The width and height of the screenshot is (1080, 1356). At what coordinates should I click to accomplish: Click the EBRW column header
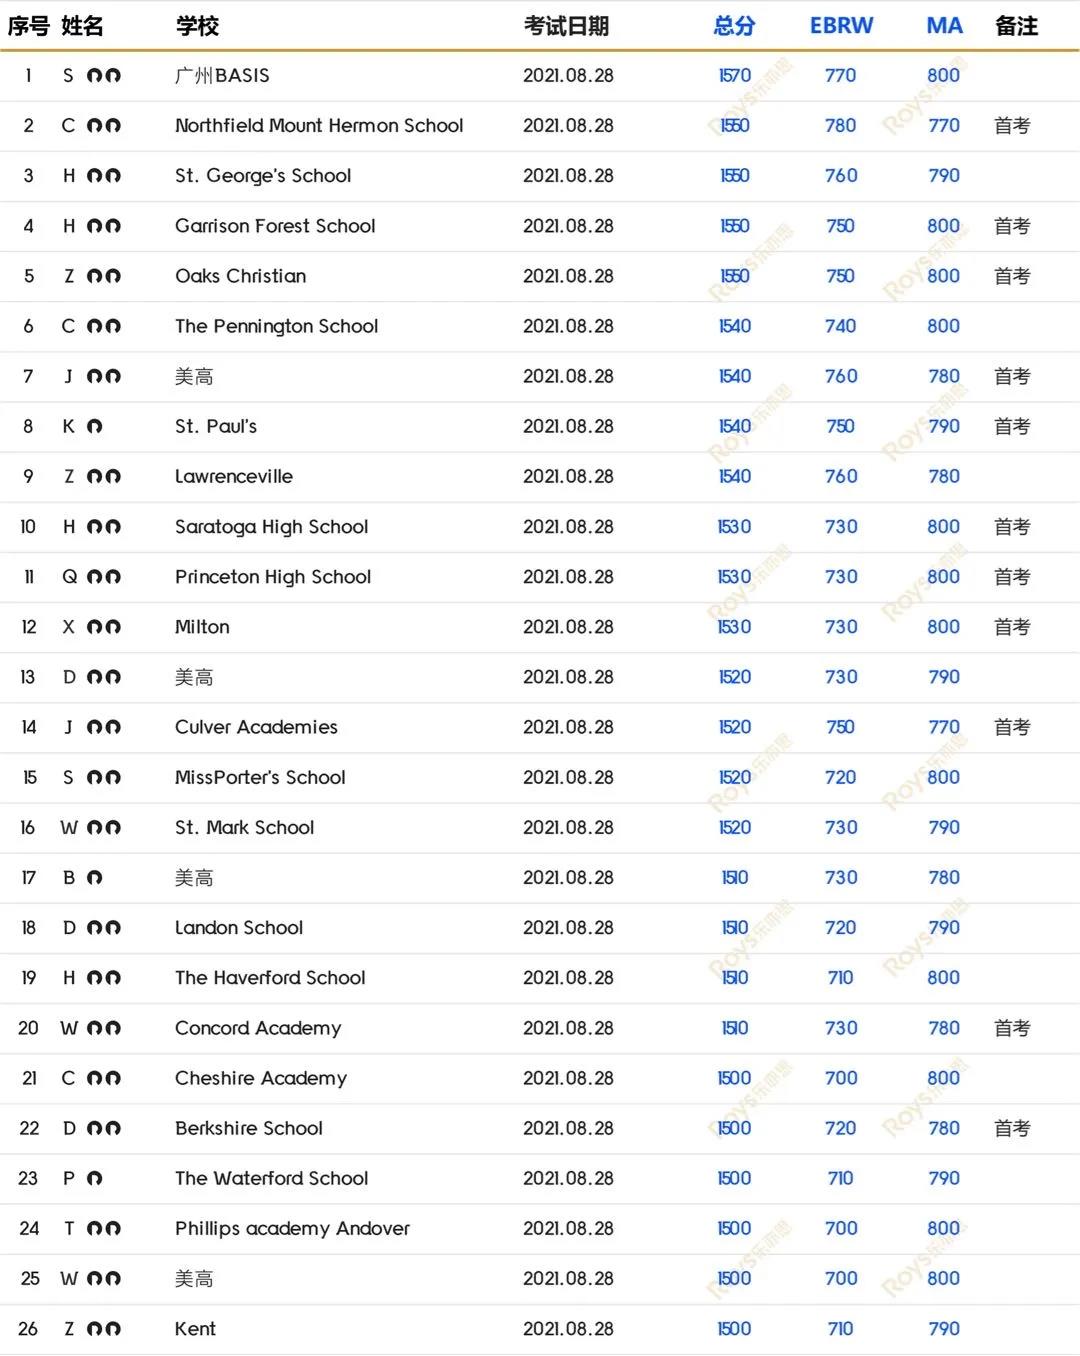coord(841,26)
